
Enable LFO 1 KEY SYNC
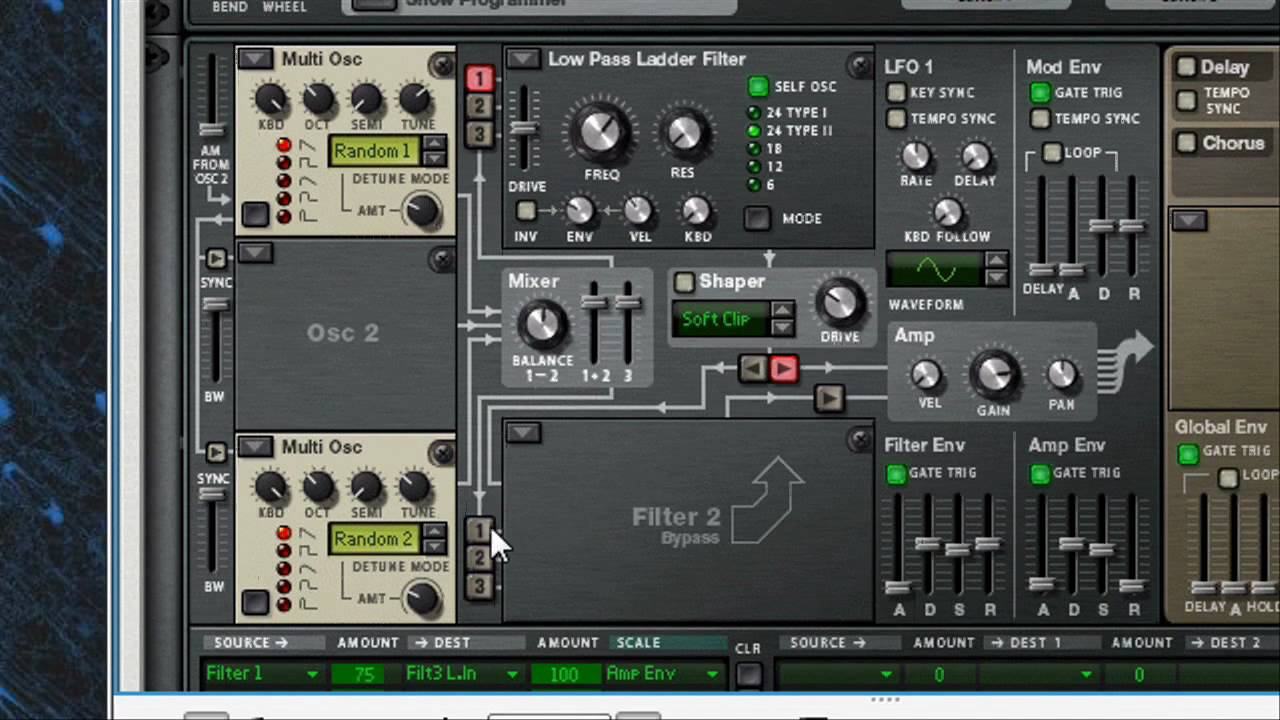(x=896, y=93)
